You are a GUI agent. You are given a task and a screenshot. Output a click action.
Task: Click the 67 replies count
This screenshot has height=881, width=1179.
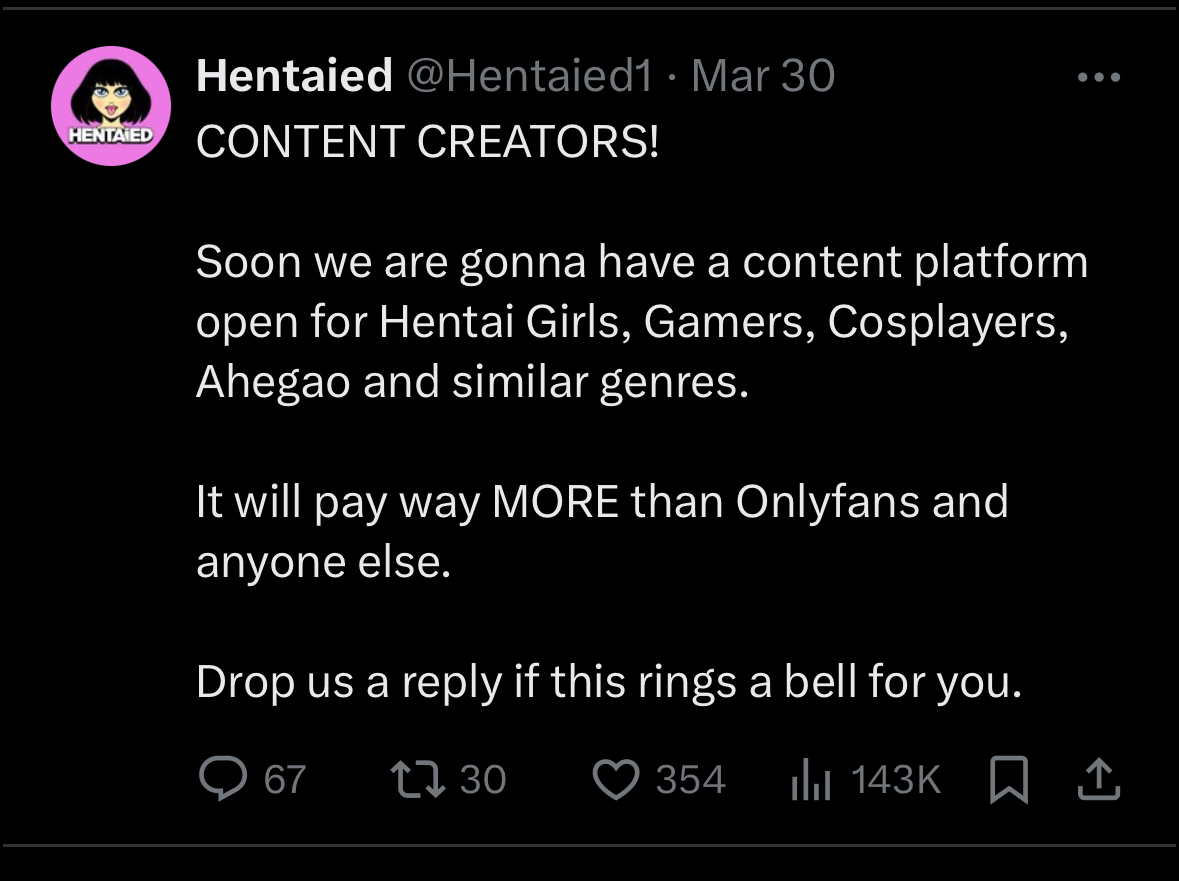click(284, 780)
